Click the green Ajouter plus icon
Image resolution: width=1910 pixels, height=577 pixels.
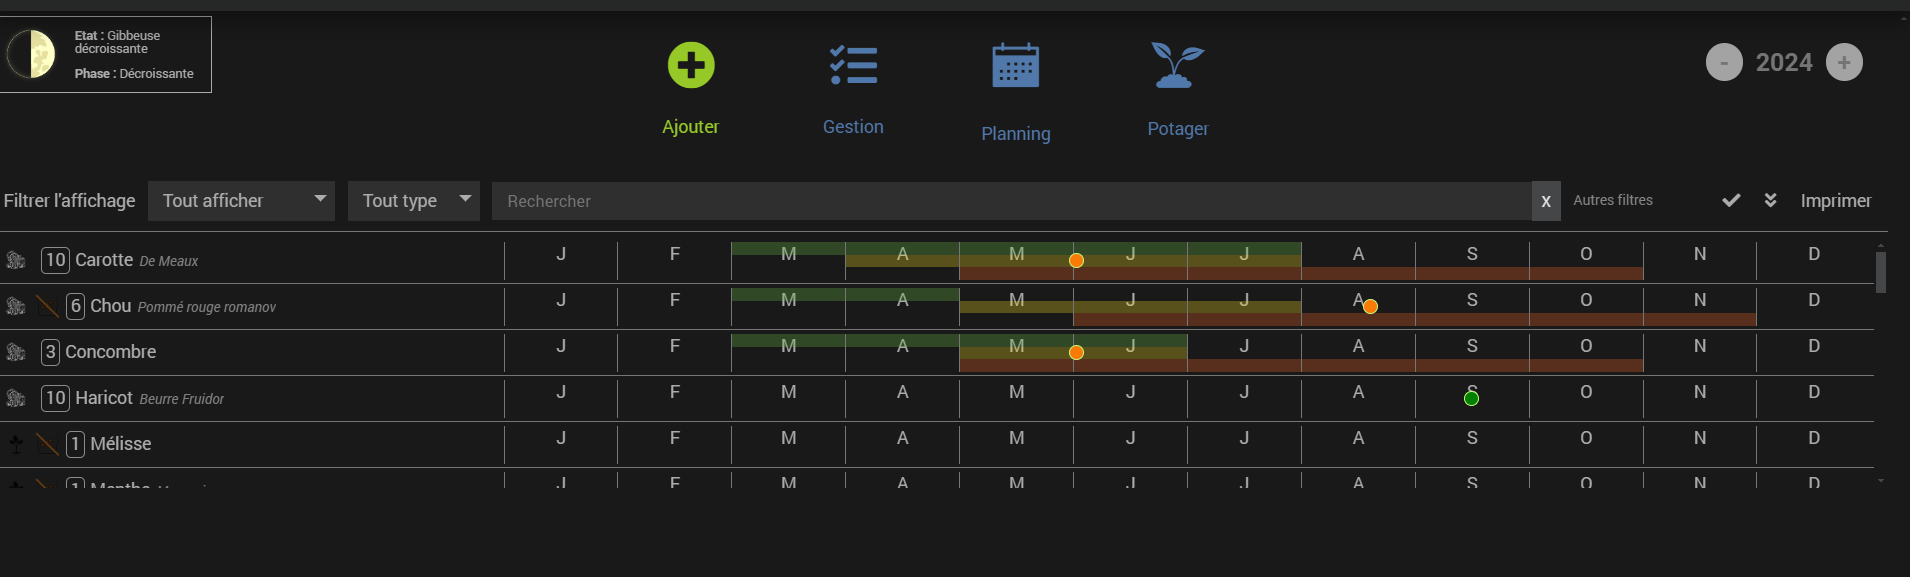coord(691,66)
